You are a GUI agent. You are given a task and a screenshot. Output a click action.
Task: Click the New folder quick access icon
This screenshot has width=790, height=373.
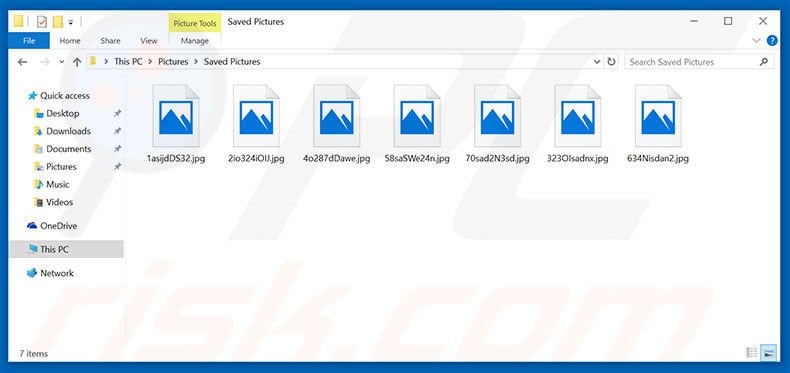(57, 22)
